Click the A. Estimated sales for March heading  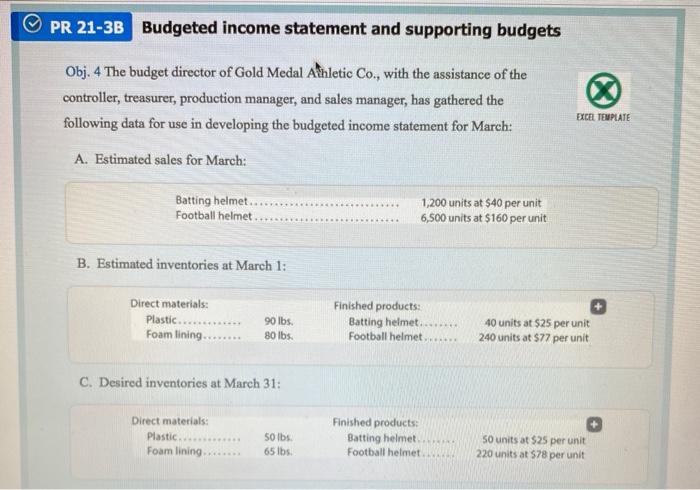point(161,159)
